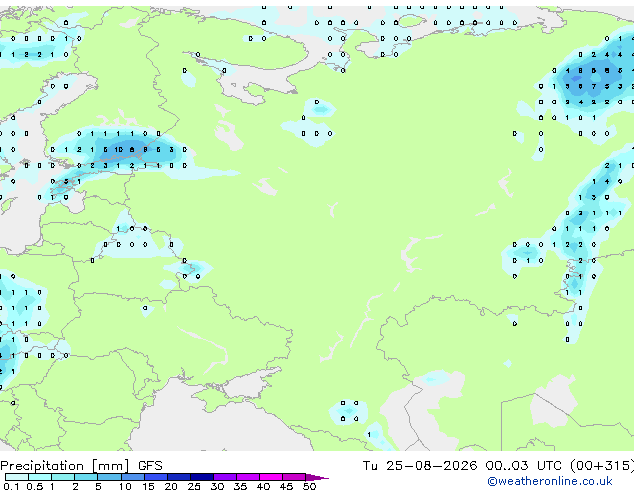
Task: Click the 1–2 mm legend color swatch
Action: 63,477
